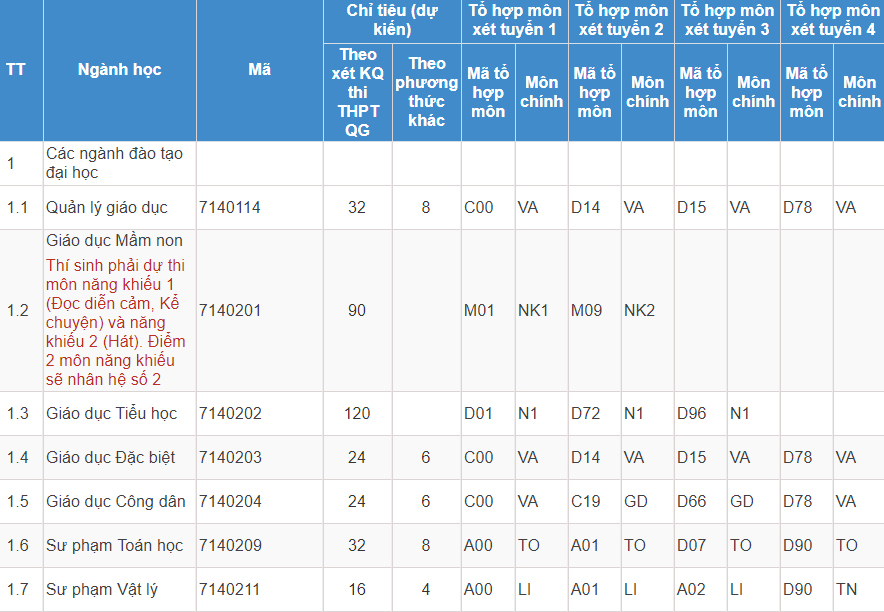Click major code 7140211
Image resolution: width=884 pixels, height=612 pixels.
pyautogui.click(x=230, y=590)
